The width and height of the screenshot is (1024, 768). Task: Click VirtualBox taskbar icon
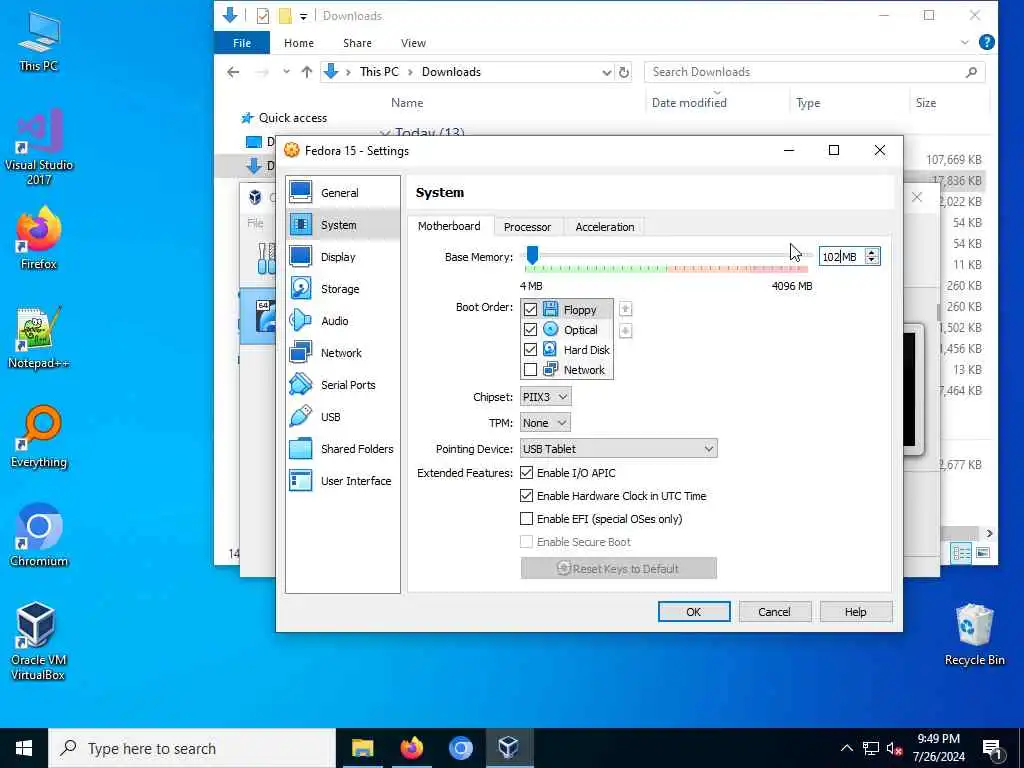point(509,748)
